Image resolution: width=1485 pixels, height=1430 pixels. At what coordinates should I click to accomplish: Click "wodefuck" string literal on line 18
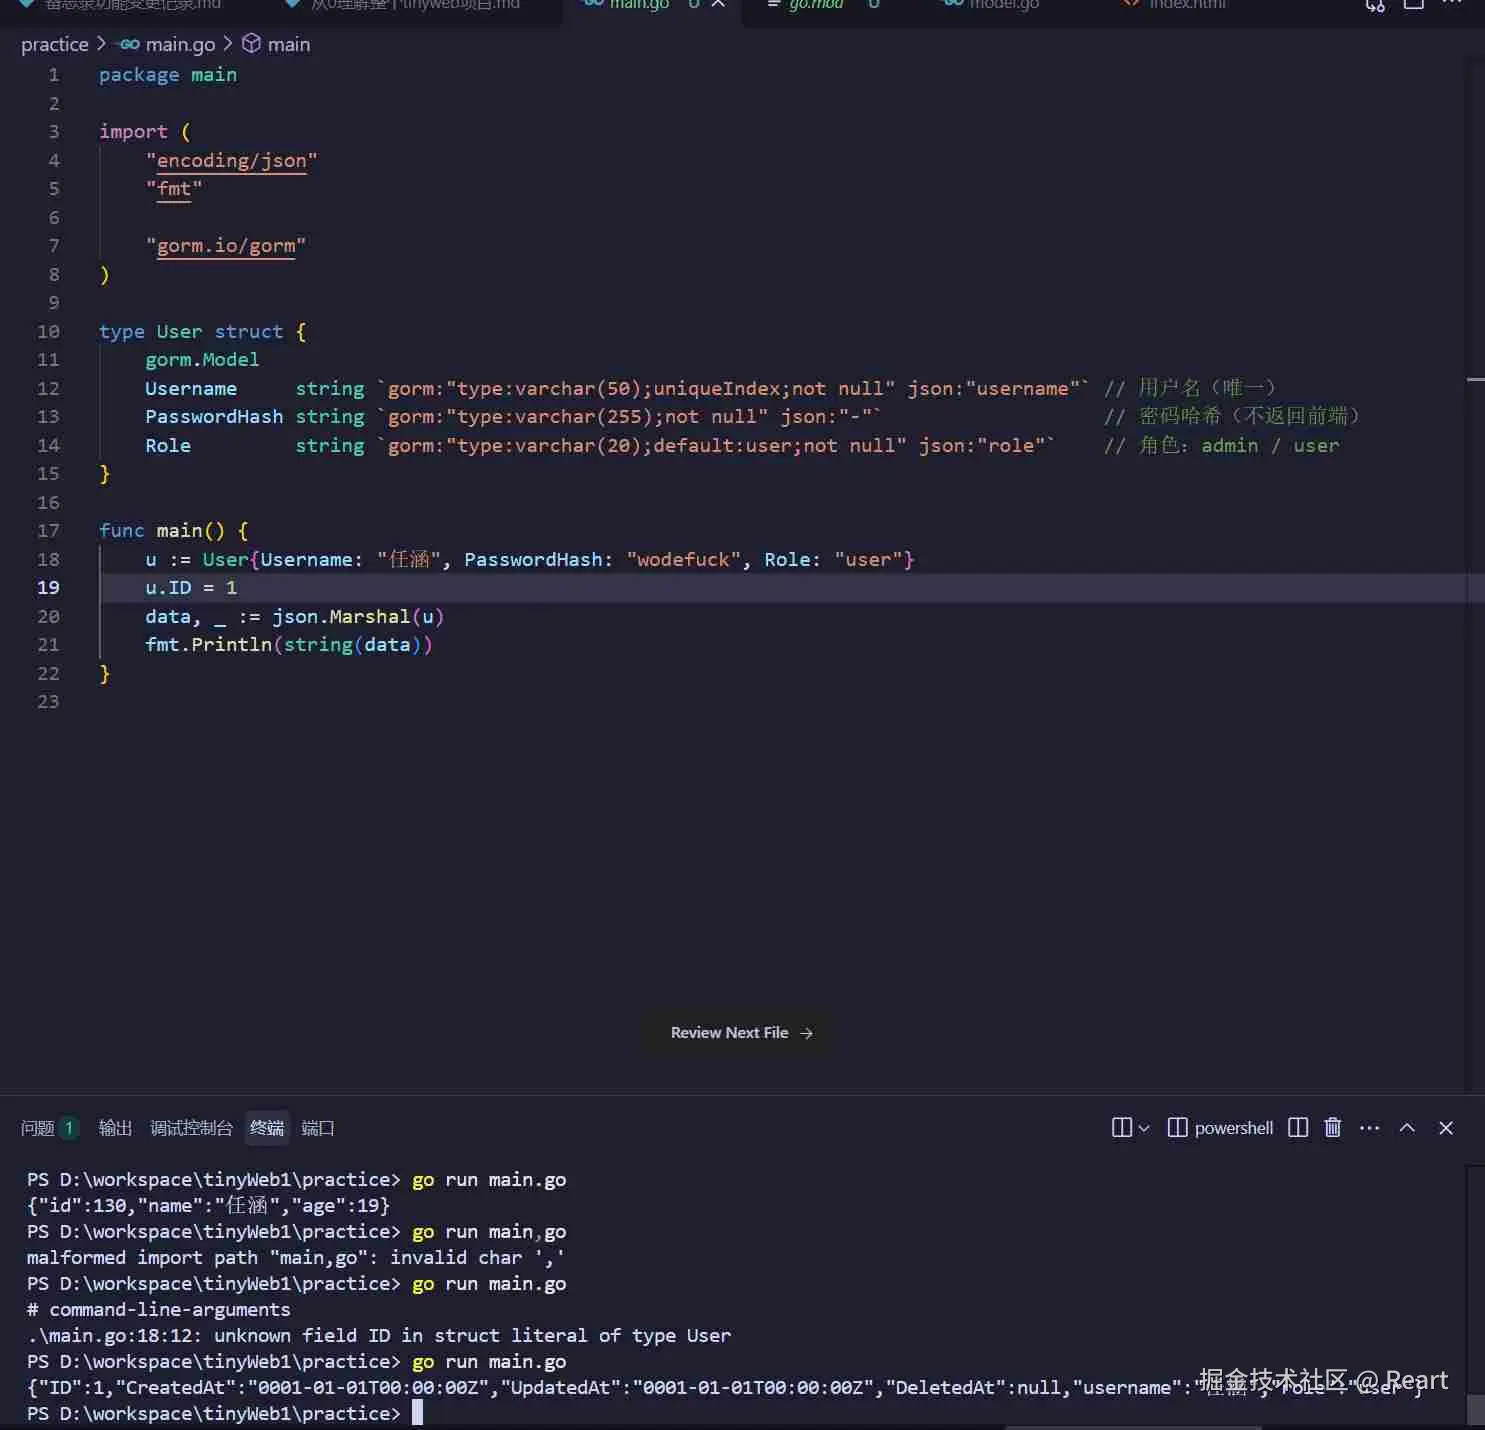point(683,560)
